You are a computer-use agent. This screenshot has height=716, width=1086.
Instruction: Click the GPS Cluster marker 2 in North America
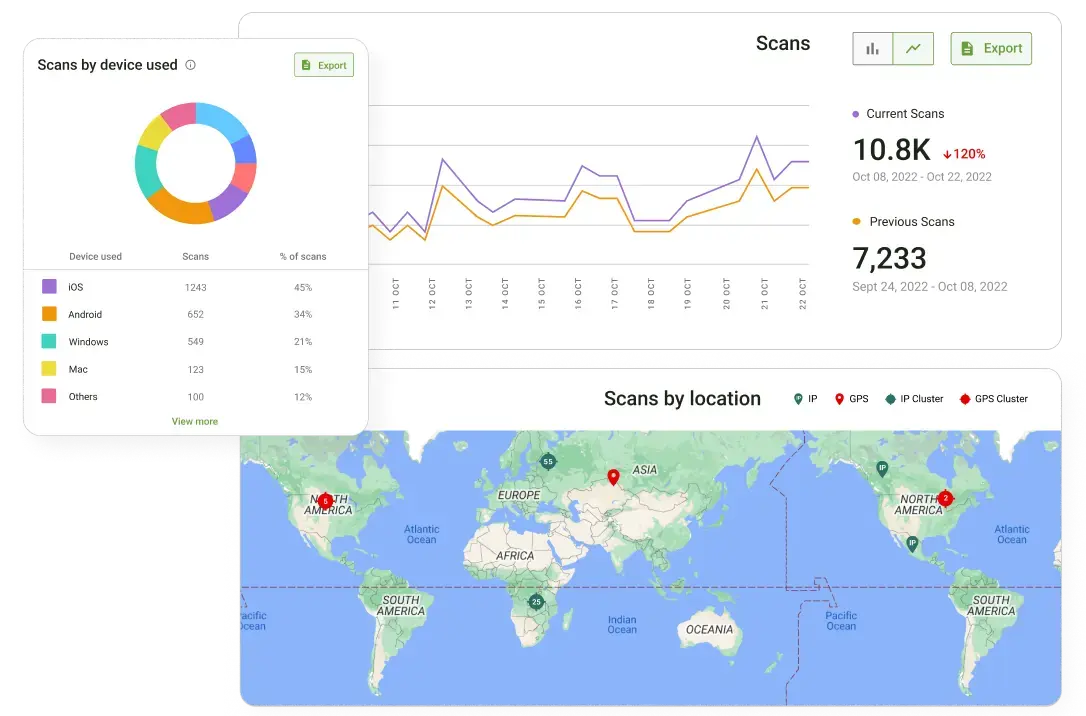[x=945, y=498]
